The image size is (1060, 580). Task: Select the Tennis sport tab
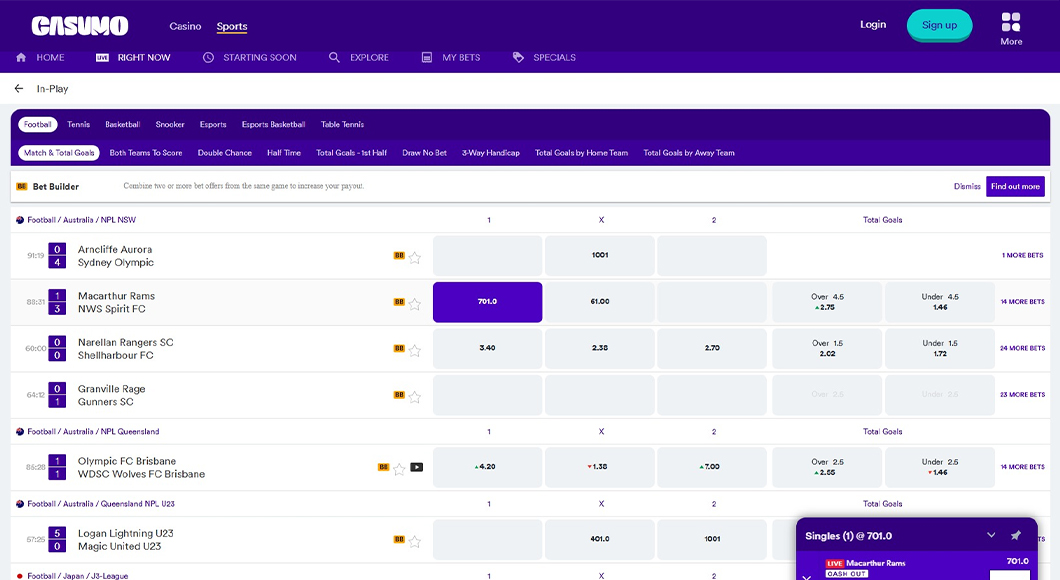[78, 124]
